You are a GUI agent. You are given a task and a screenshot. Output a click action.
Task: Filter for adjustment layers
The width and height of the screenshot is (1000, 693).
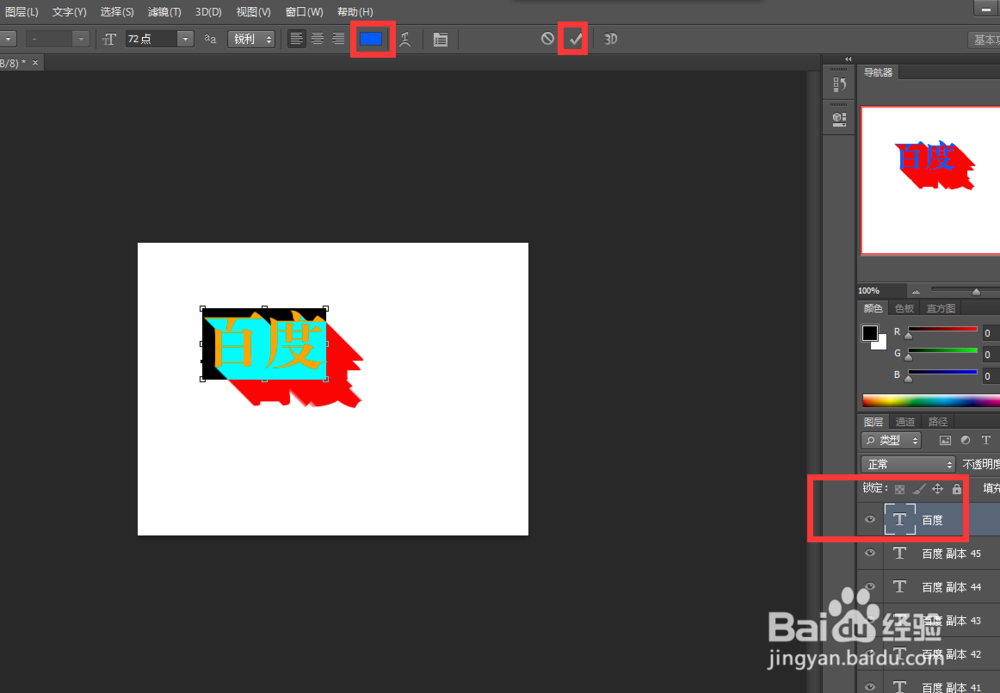[966, 441]
